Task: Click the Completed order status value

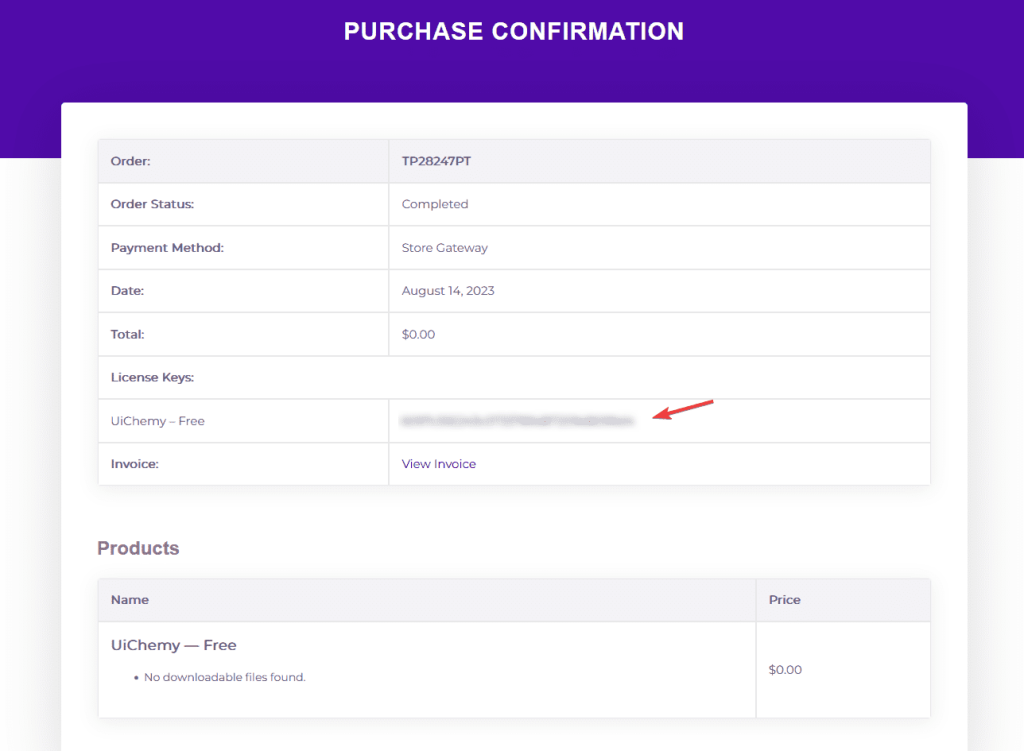Action: (x=435, y=204)
